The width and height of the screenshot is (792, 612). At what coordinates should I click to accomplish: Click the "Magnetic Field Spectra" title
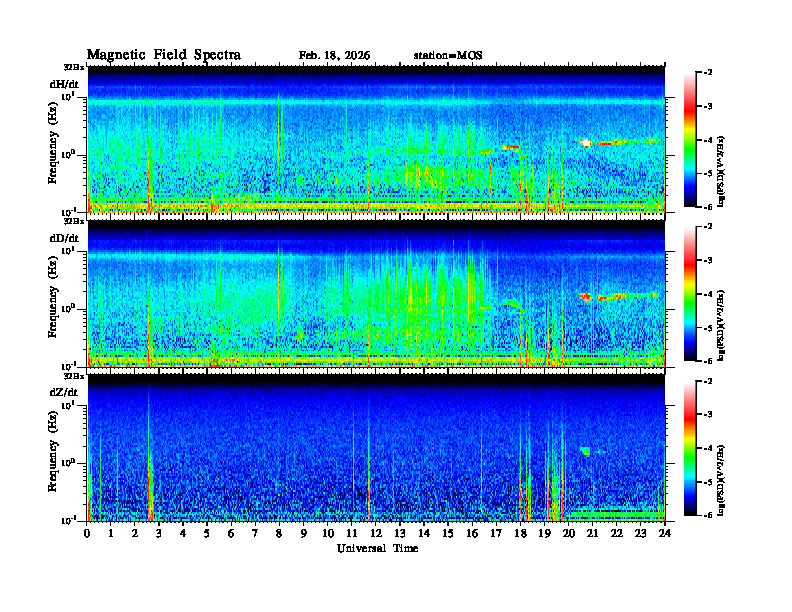point(164,55)
